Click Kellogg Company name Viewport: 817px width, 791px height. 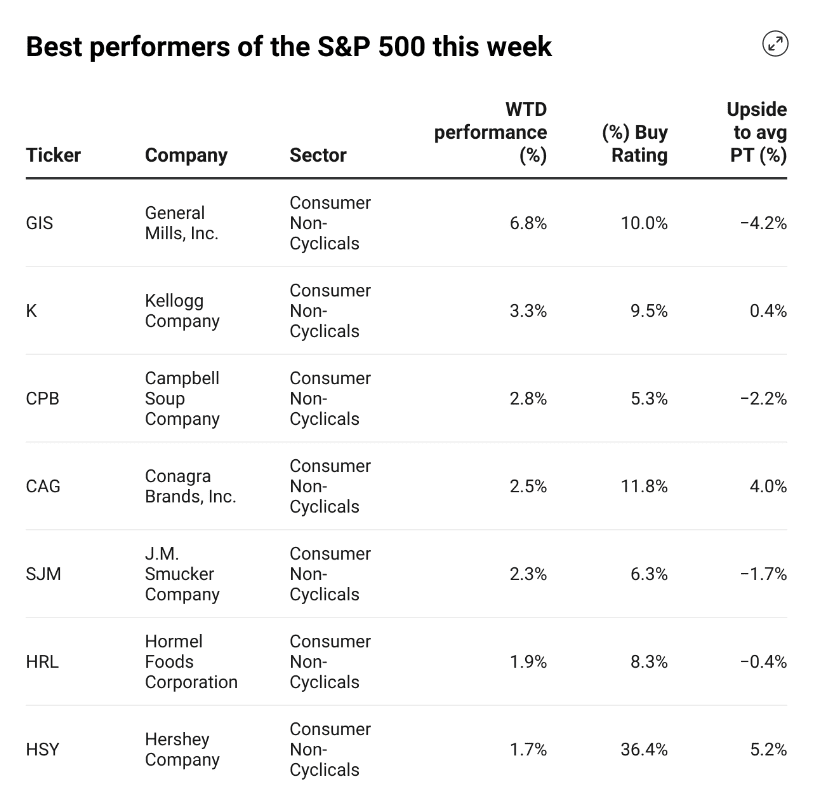[181, 311]
